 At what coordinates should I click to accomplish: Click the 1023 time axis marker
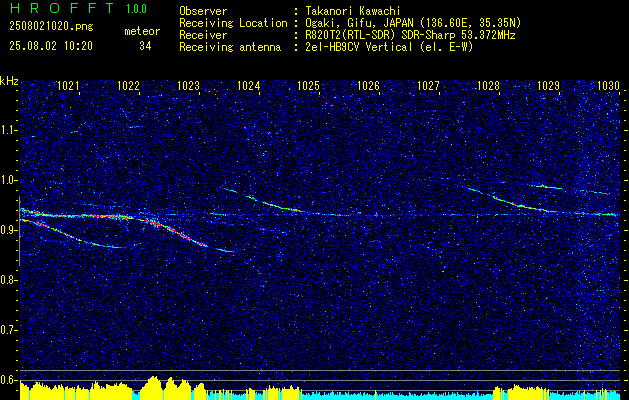pos(189,85)
